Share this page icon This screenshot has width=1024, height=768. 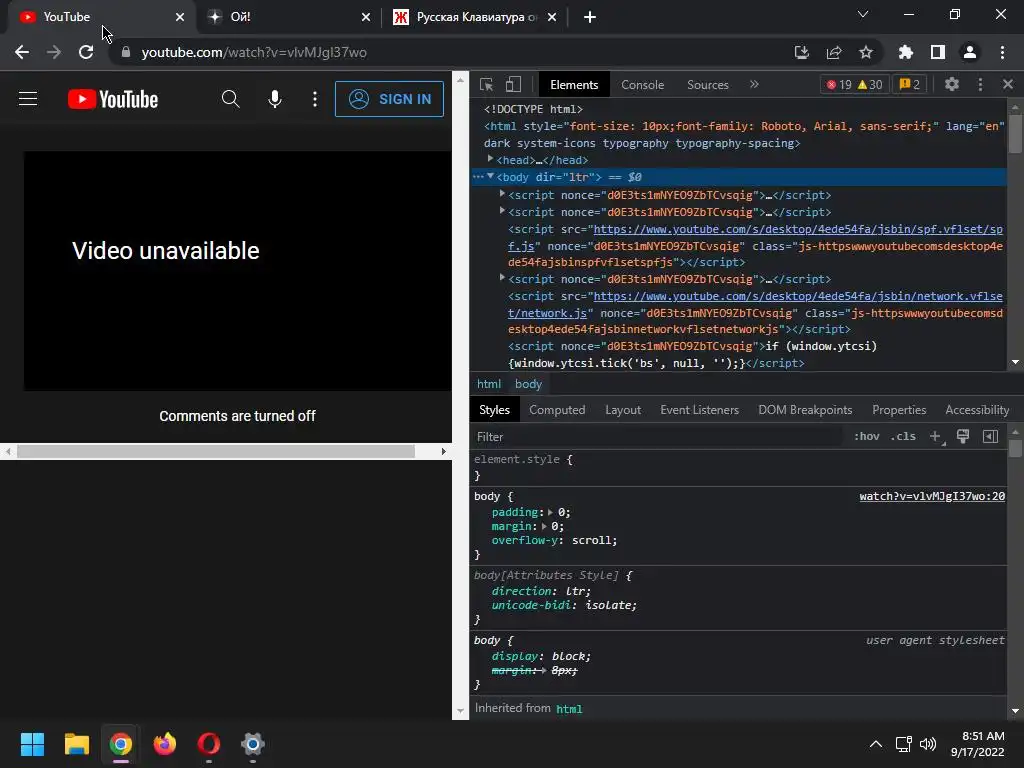(x=834, y=52)
